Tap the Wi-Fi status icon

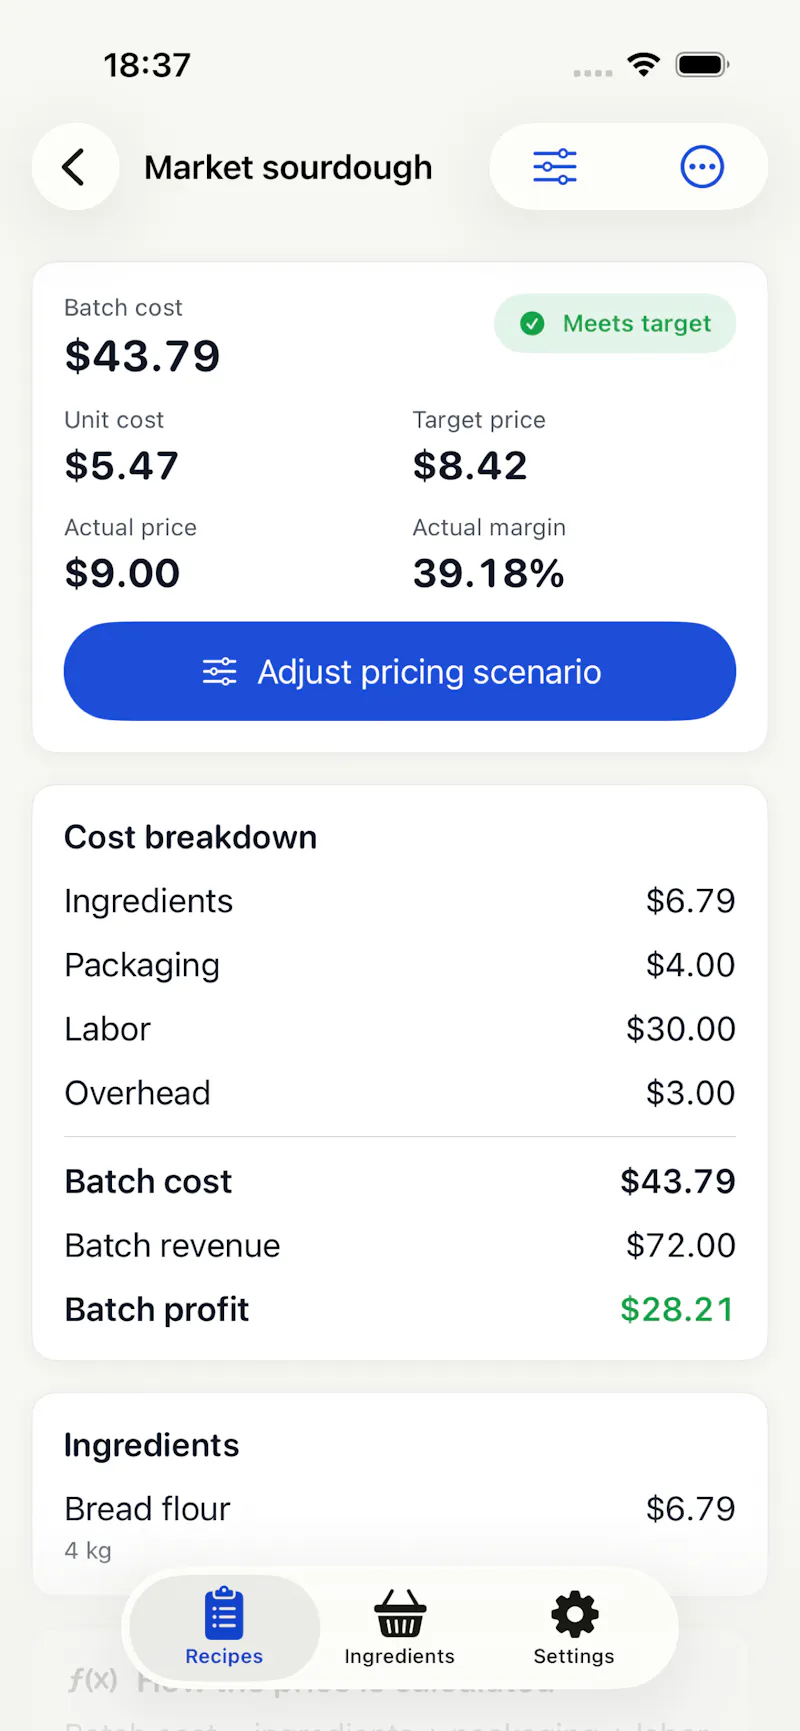[x=644, y=65]
